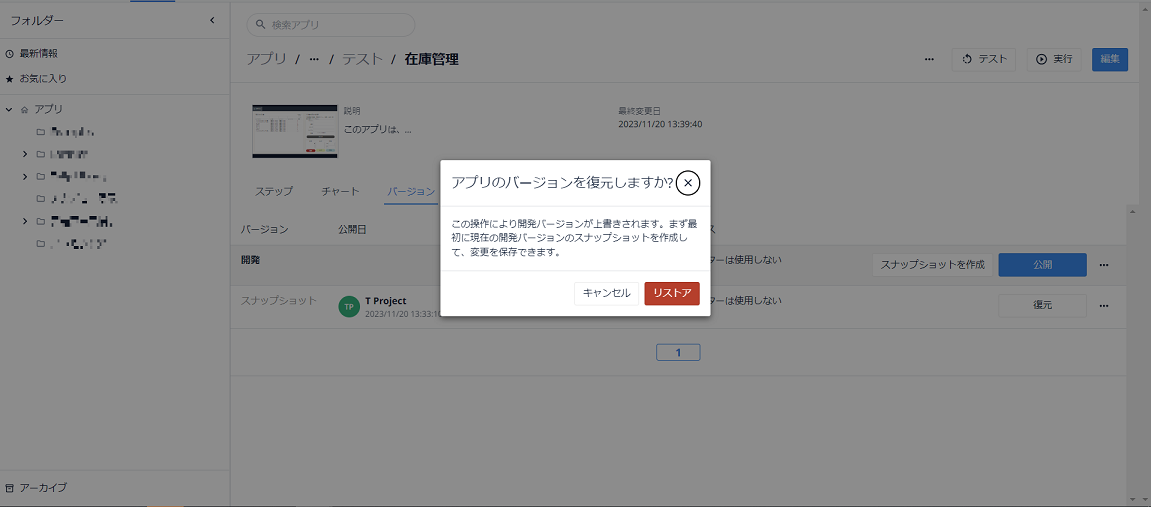Click the T Project author name
The image size is (1151, 507).
(385, 301)
